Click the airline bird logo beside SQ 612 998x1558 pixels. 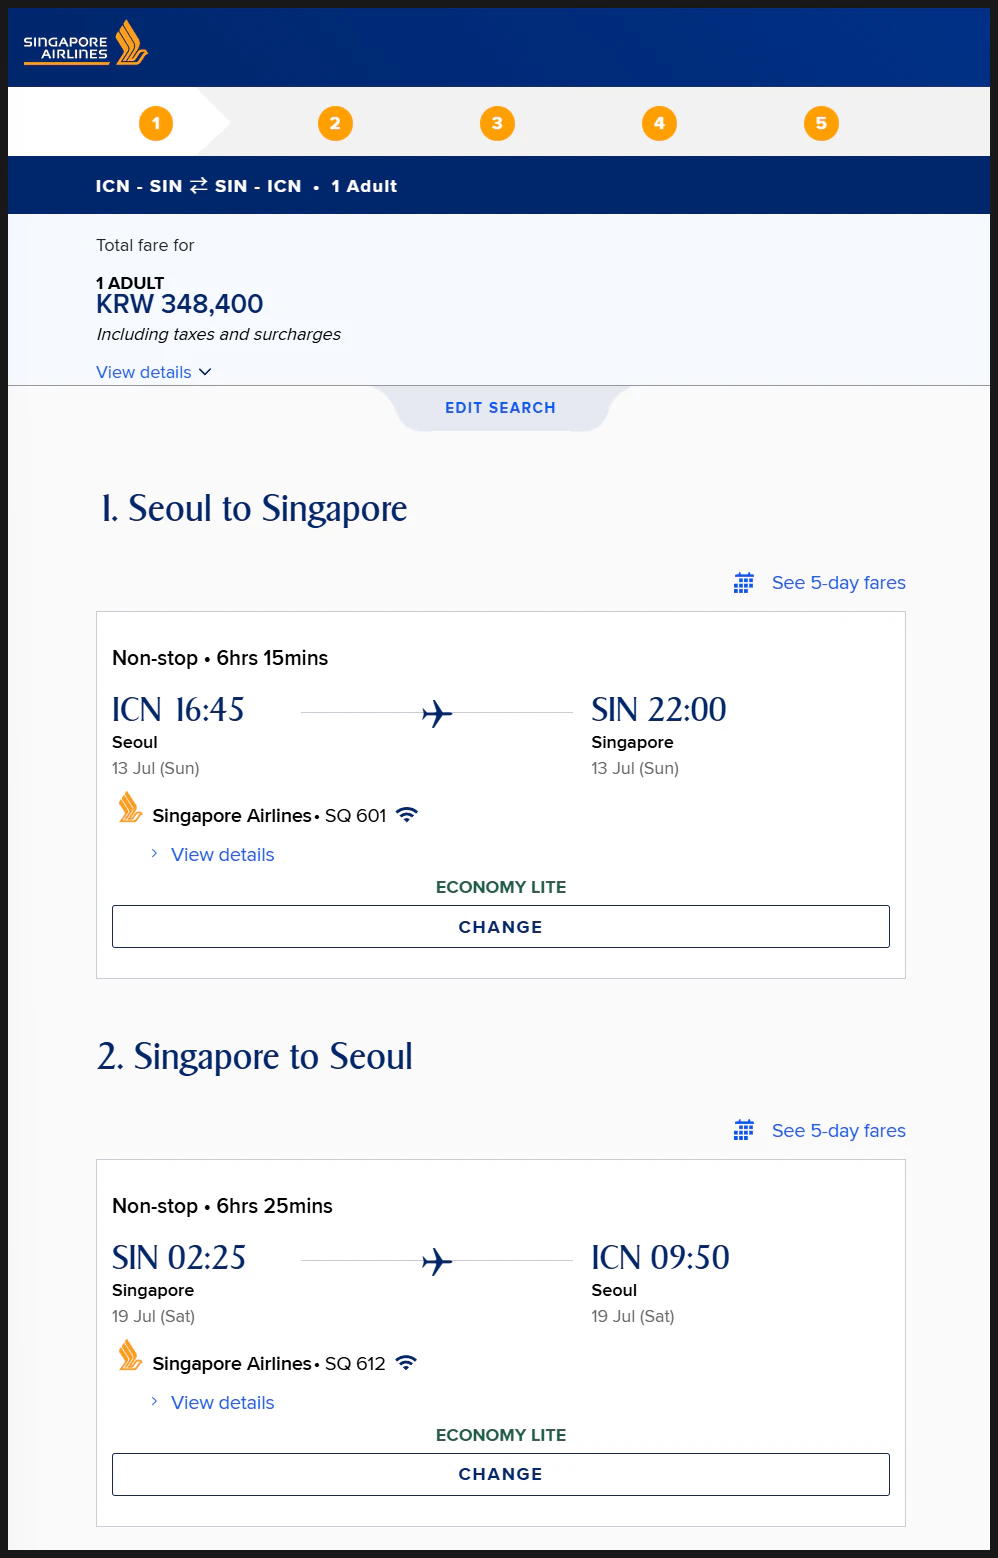tap(130, 1356)
